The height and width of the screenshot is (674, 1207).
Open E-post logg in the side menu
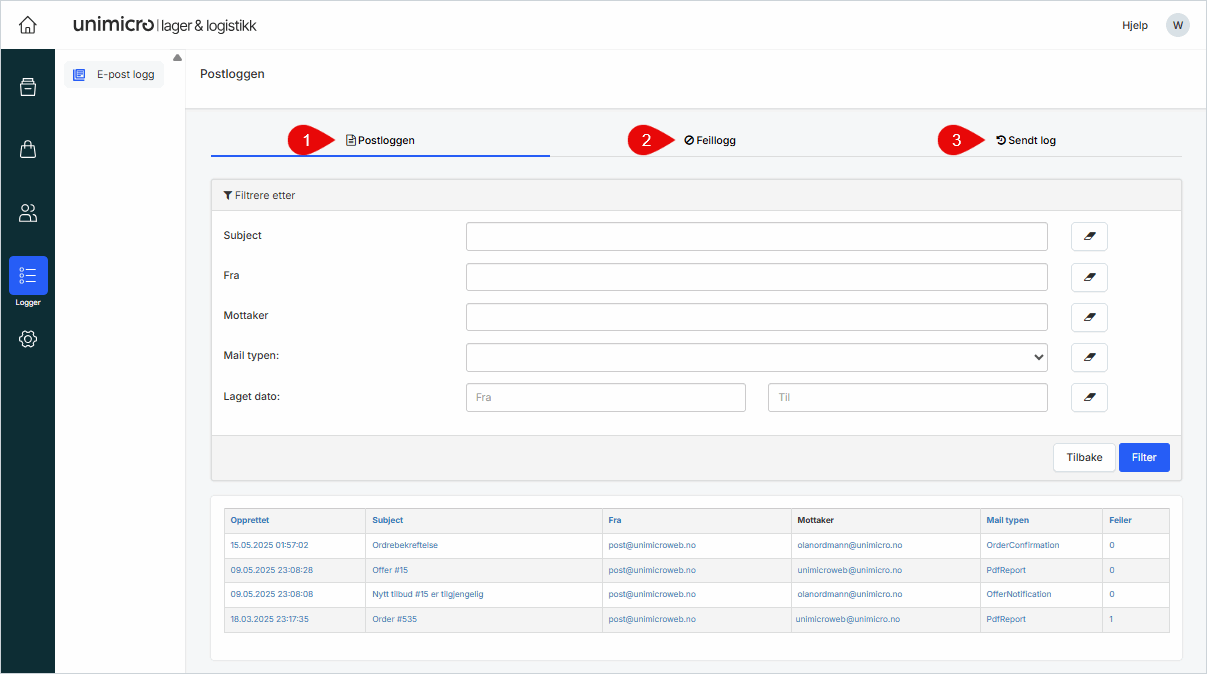(x=114, y=74)
